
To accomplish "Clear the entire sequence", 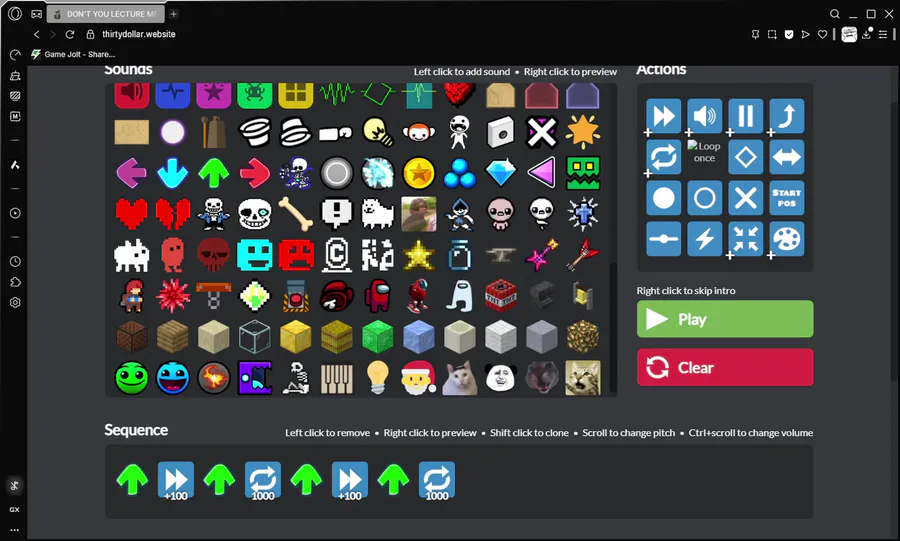I will pos(725,367).
